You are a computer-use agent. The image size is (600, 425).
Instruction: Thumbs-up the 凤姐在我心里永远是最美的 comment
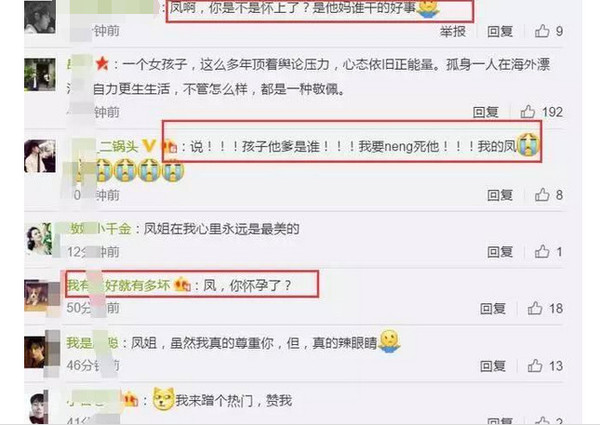click(542, 252)
